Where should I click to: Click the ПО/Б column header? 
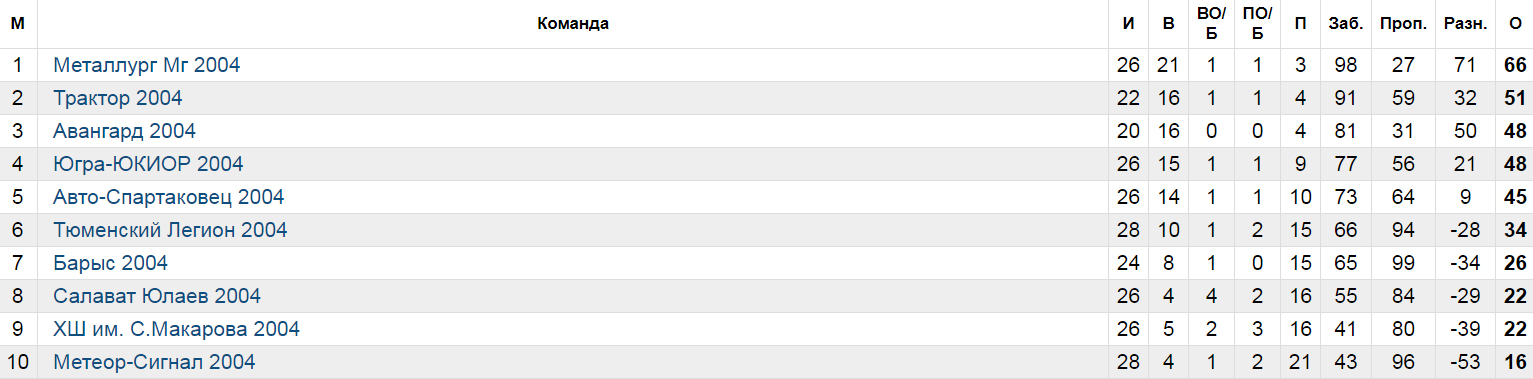pyautogui.click(x=1257, y=24)
